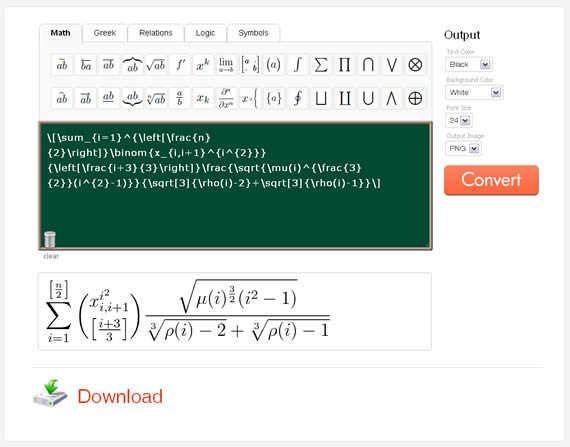Image resolution: width=570 pixels, height=447 pixels.
Task: Insert the derivative f prime symbol
Action: [180, 65]
